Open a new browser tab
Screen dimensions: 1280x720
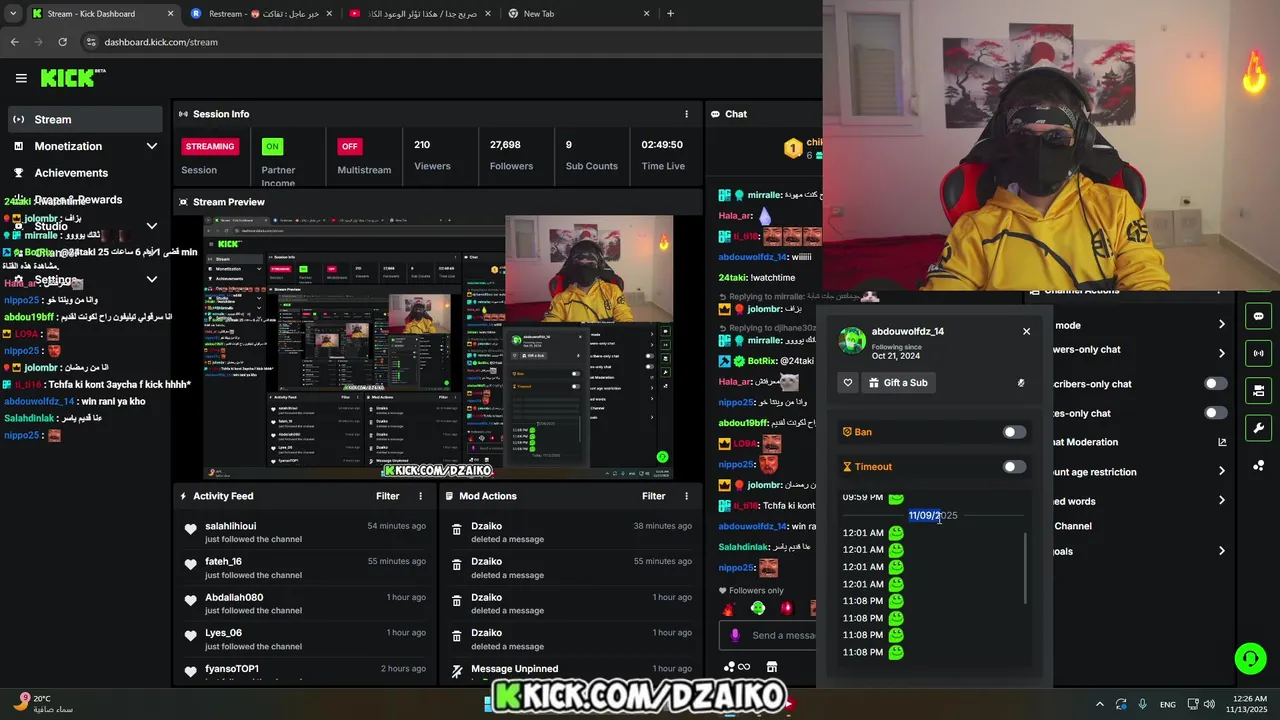670,14
